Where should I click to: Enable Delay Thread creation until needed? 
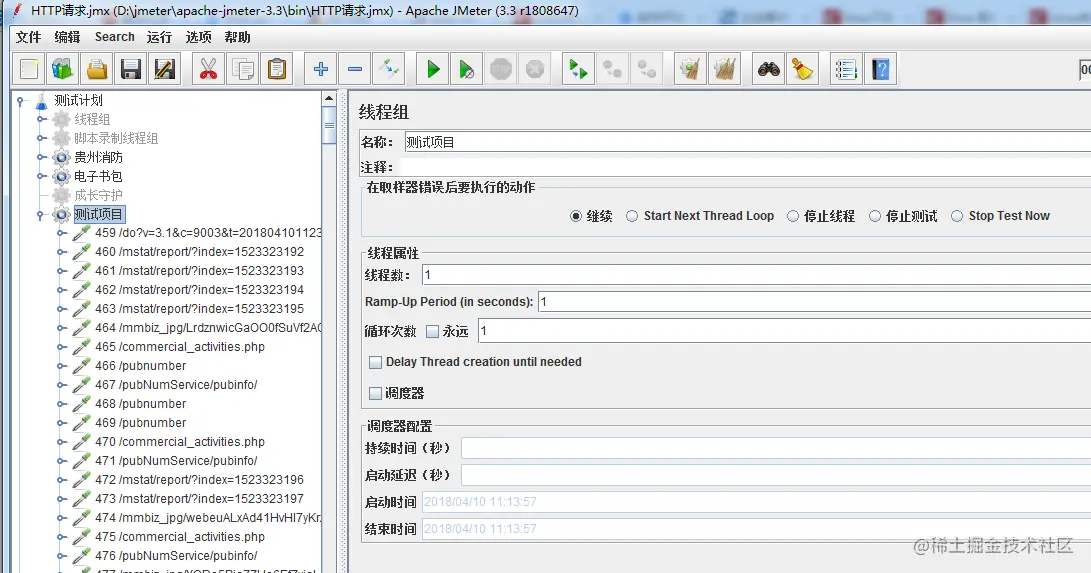tap(375, 362)
